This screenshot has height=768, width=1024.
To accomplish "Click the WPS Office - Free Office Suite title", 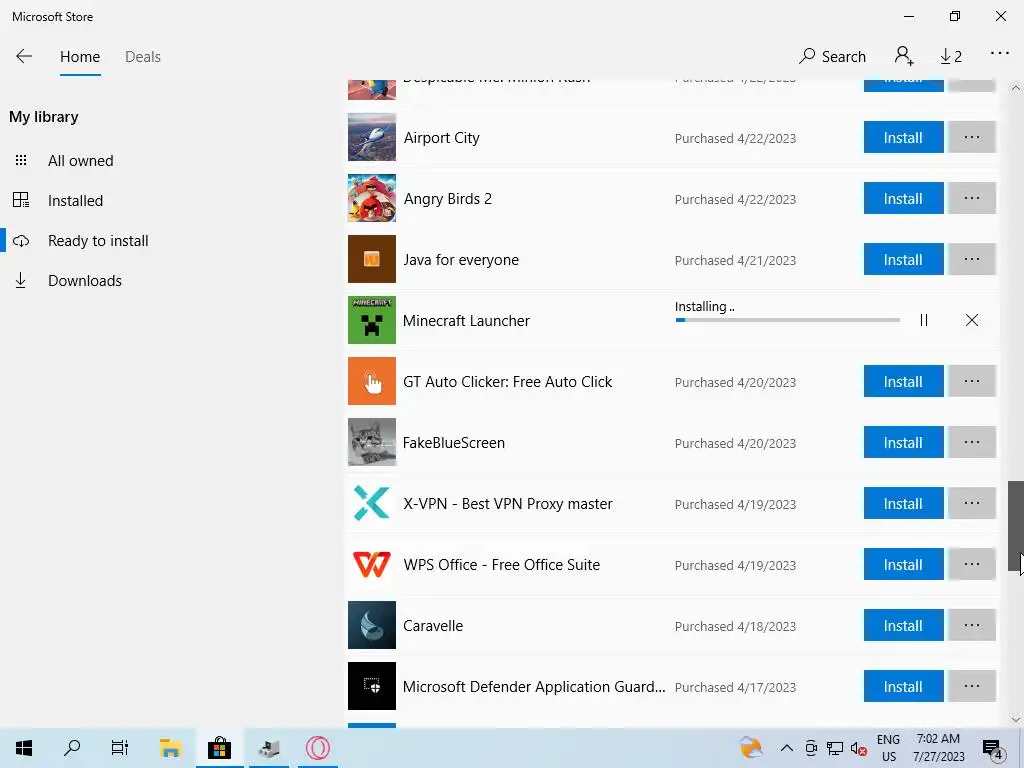I will tap(502, 565).
